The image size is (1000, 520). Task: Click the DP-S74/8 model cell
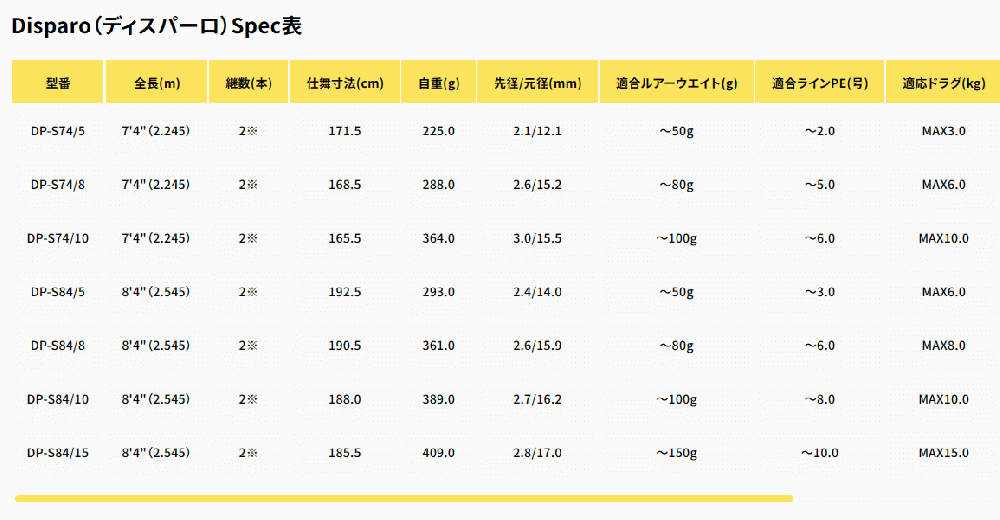click(x=58, y=184)
